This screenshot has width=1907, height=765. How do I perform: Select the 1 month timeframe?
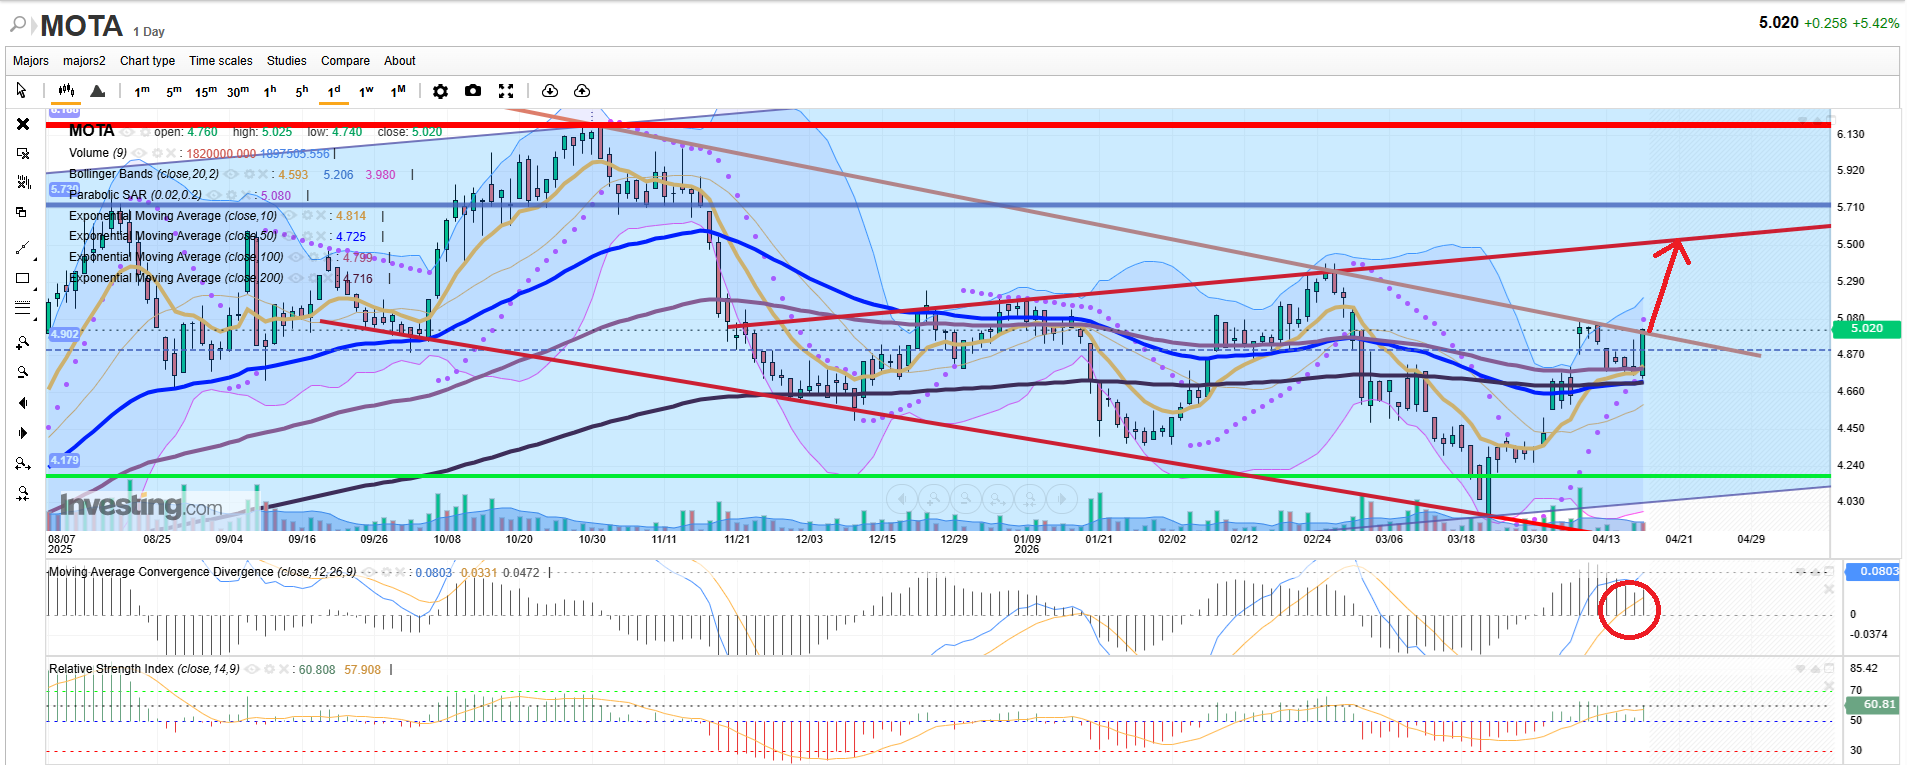tap(398, 91)
